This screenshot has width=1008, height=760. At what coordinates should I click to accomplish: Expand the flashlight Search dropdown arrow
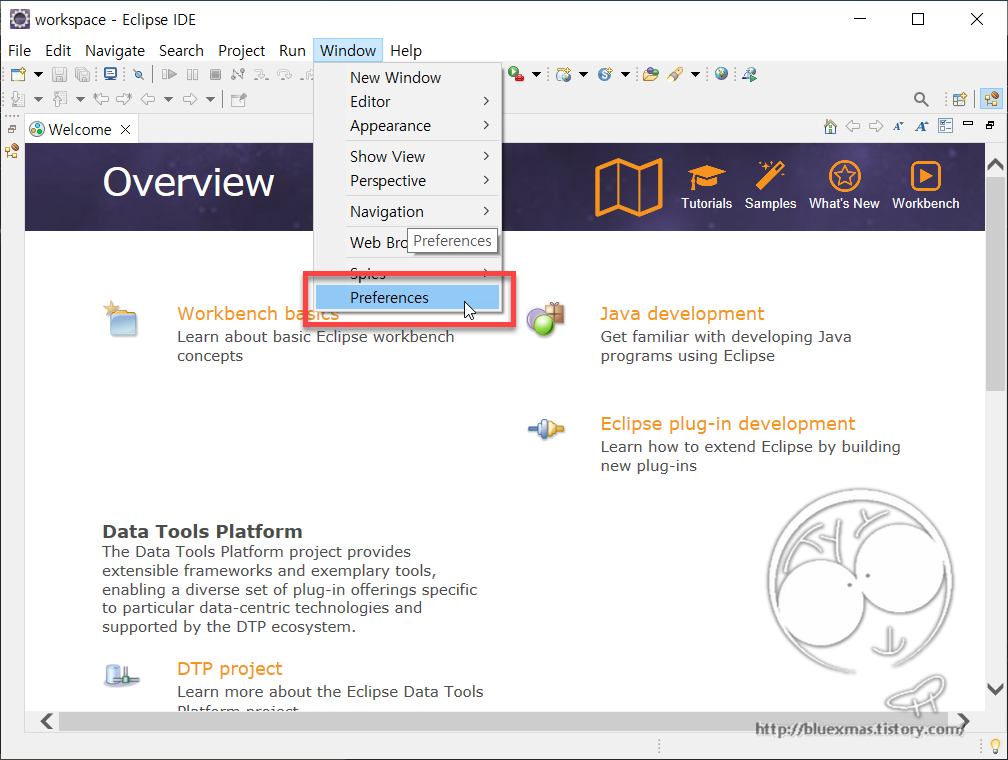(x=695, y=75)
